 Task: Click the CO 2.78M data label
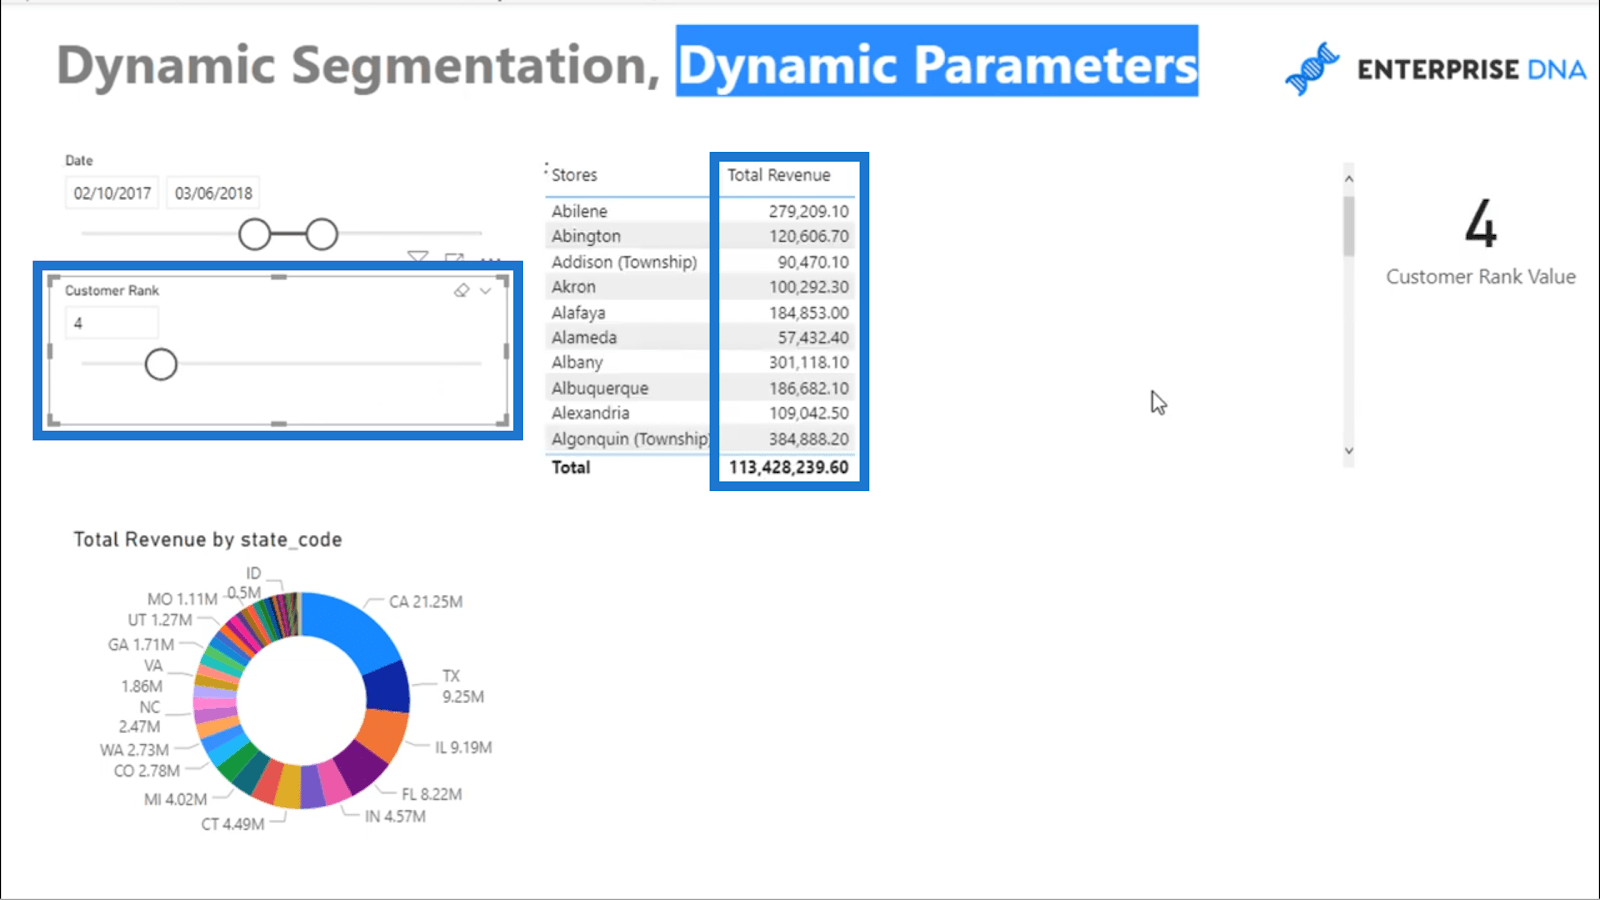(x=147, y=771)
